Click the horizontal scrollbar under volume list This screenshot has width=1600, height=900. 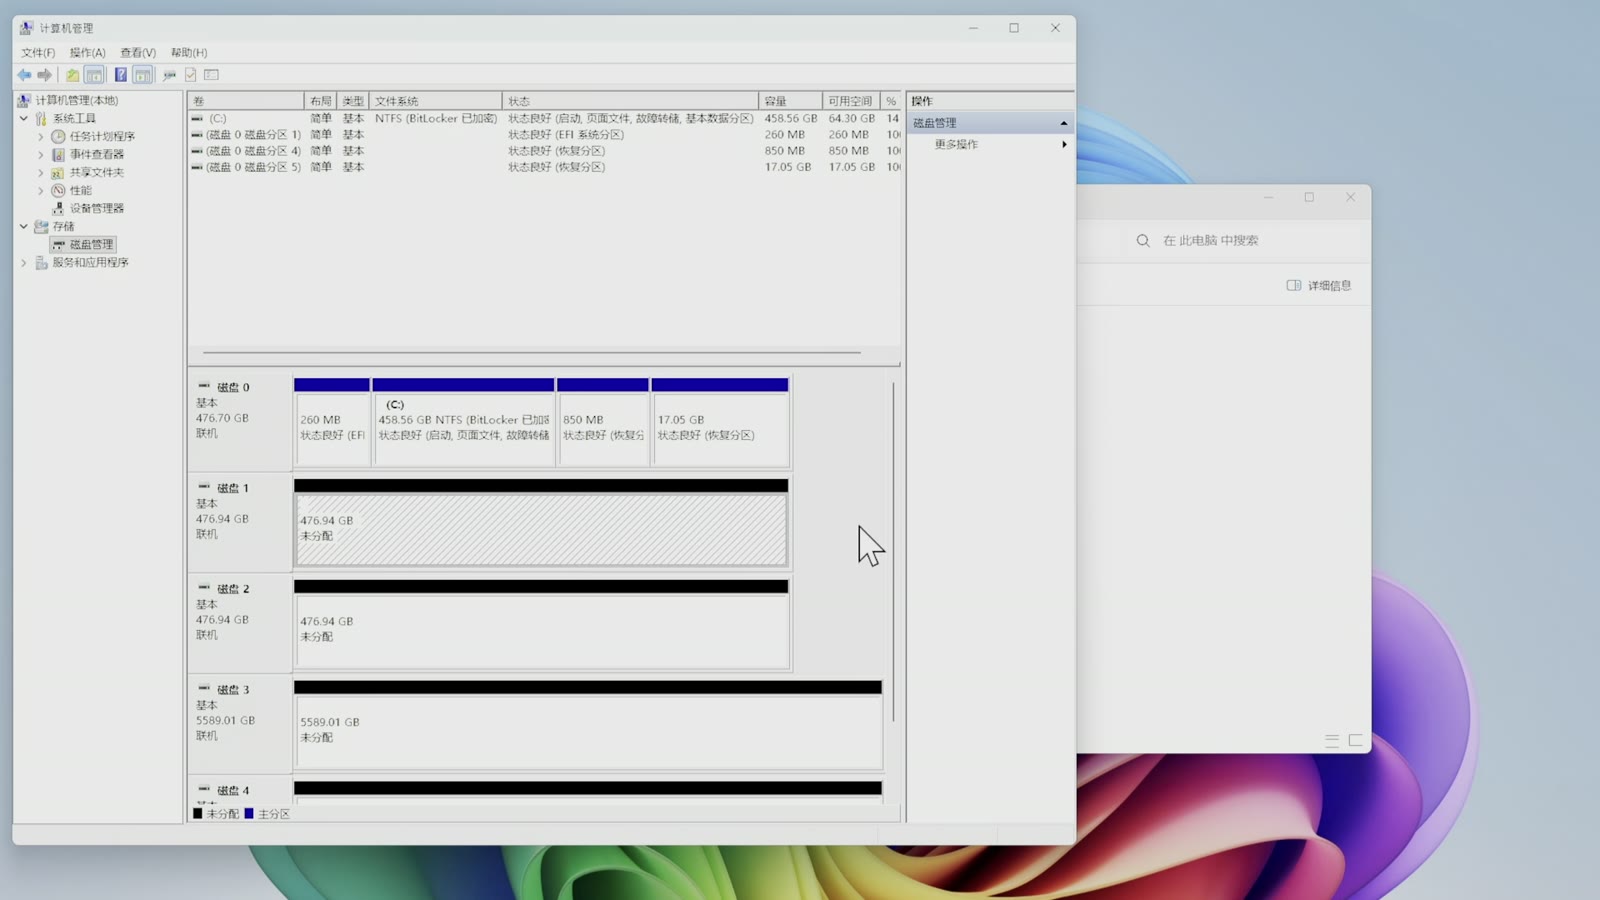tap(531, 352)
